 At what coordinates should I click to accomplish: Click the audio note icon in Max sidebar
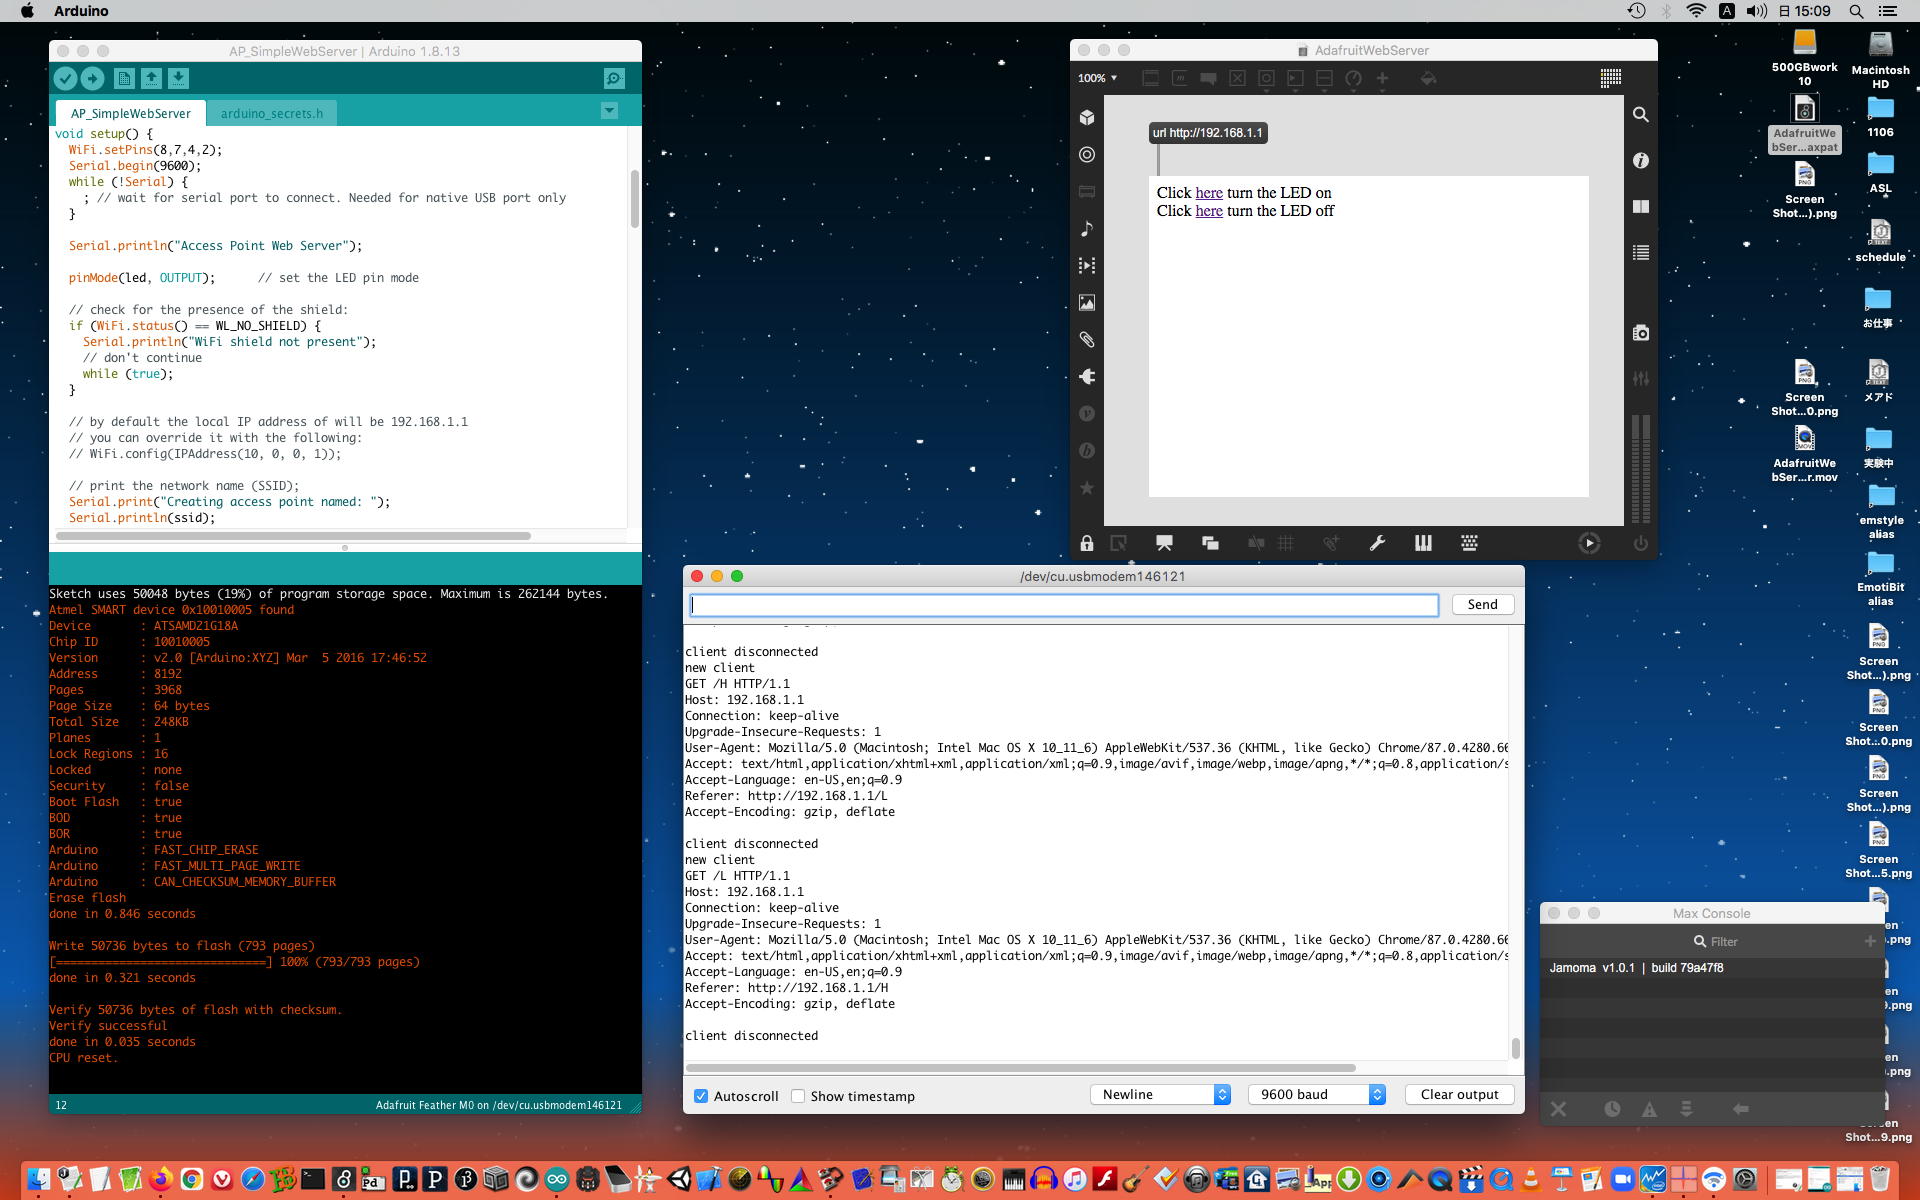(x=1087, y=229)
